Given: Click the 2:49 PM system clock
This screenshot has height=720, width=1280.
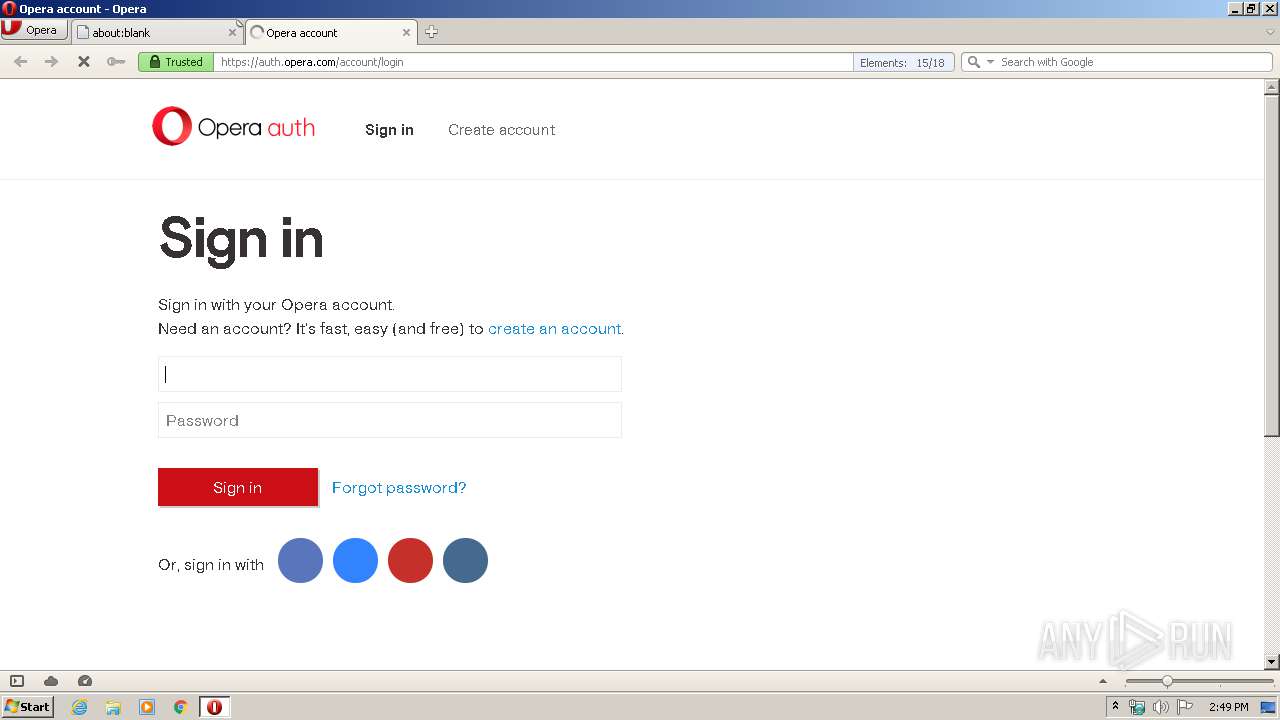Looking at the screenshot, I should (x=1228, y=707).
